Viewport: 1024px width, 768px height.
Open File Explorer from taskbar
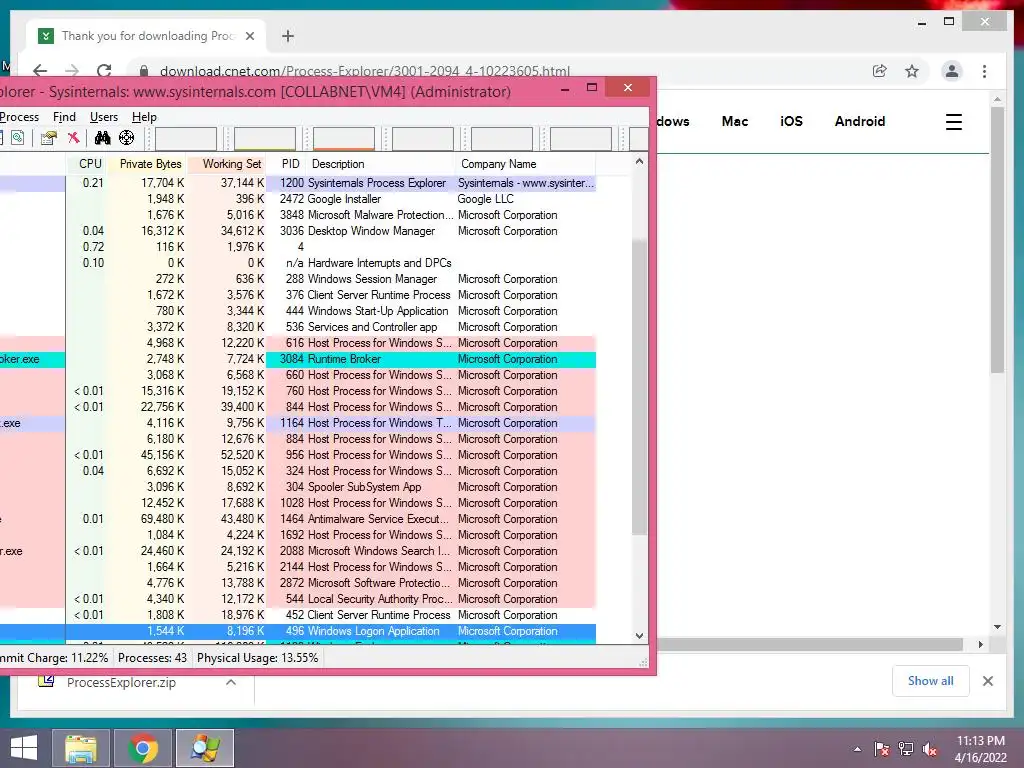81,748
